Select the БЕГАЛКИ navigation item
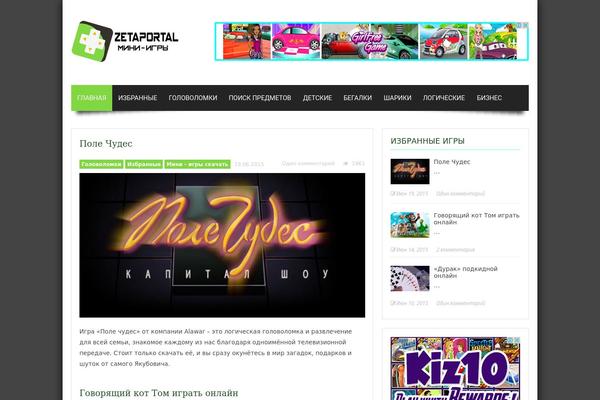 click(x=357, y=98)
